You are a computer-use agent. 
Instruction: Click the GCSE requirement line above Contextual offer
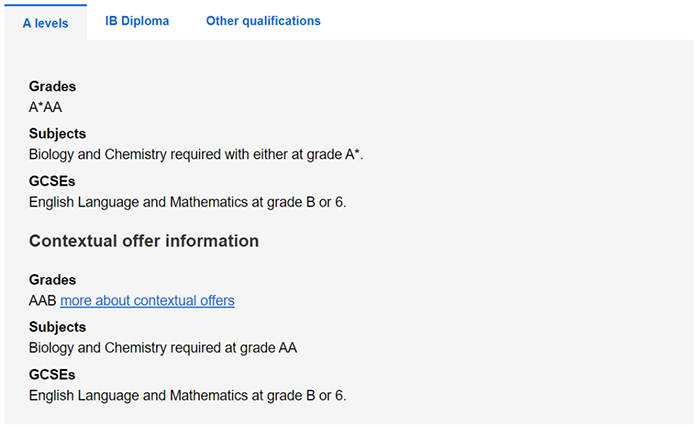tap(187, 202)
